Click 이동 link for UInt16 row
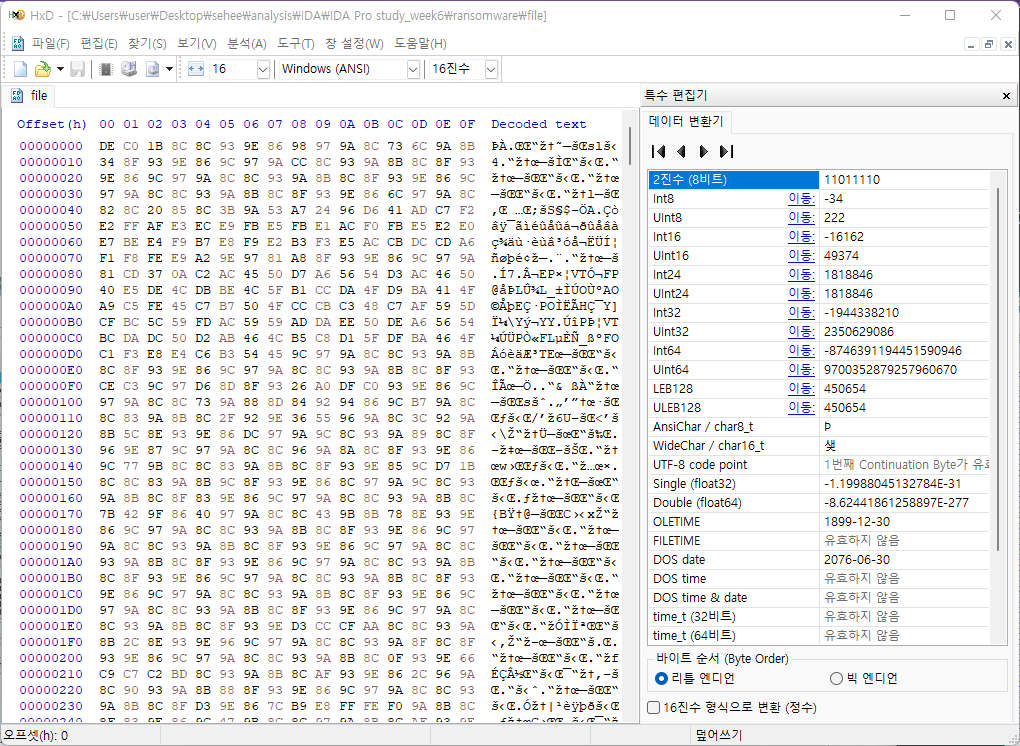The width and height of the screenshot is (1020, 746). (801, 256)
